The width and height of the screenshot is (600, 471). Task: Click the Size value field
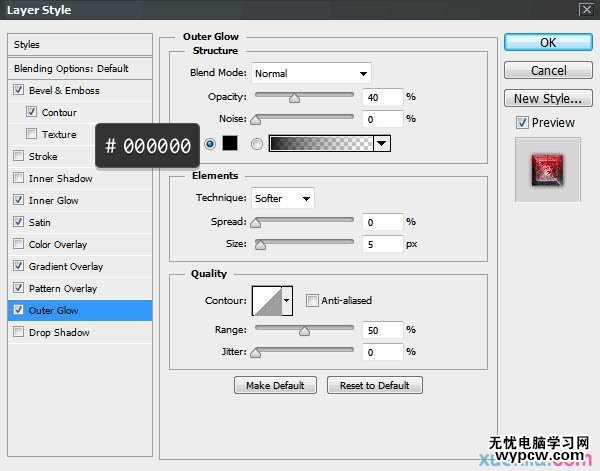click(x=382, y=244)
